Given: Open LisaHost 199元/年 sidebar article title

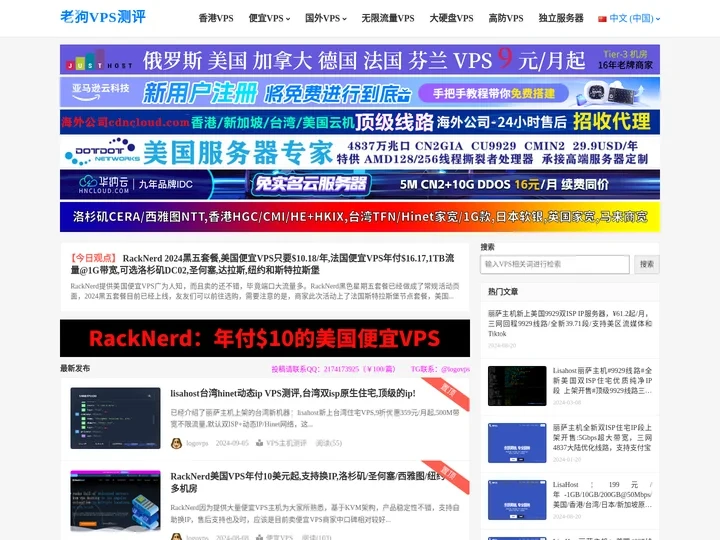Looking at the screenshot, I should 602,494.
